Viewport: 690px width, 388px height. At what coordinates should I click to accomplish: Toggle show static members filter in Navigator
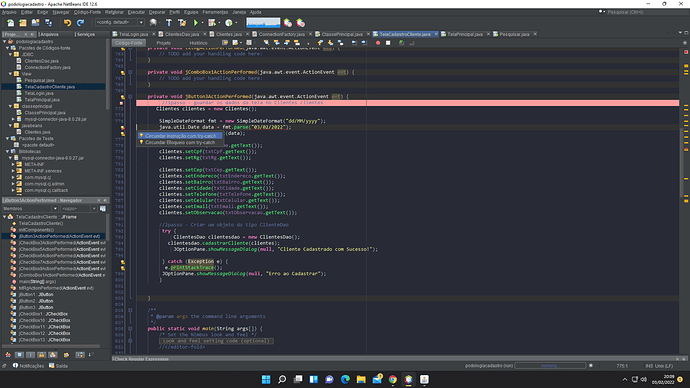(x=30, y=355)
